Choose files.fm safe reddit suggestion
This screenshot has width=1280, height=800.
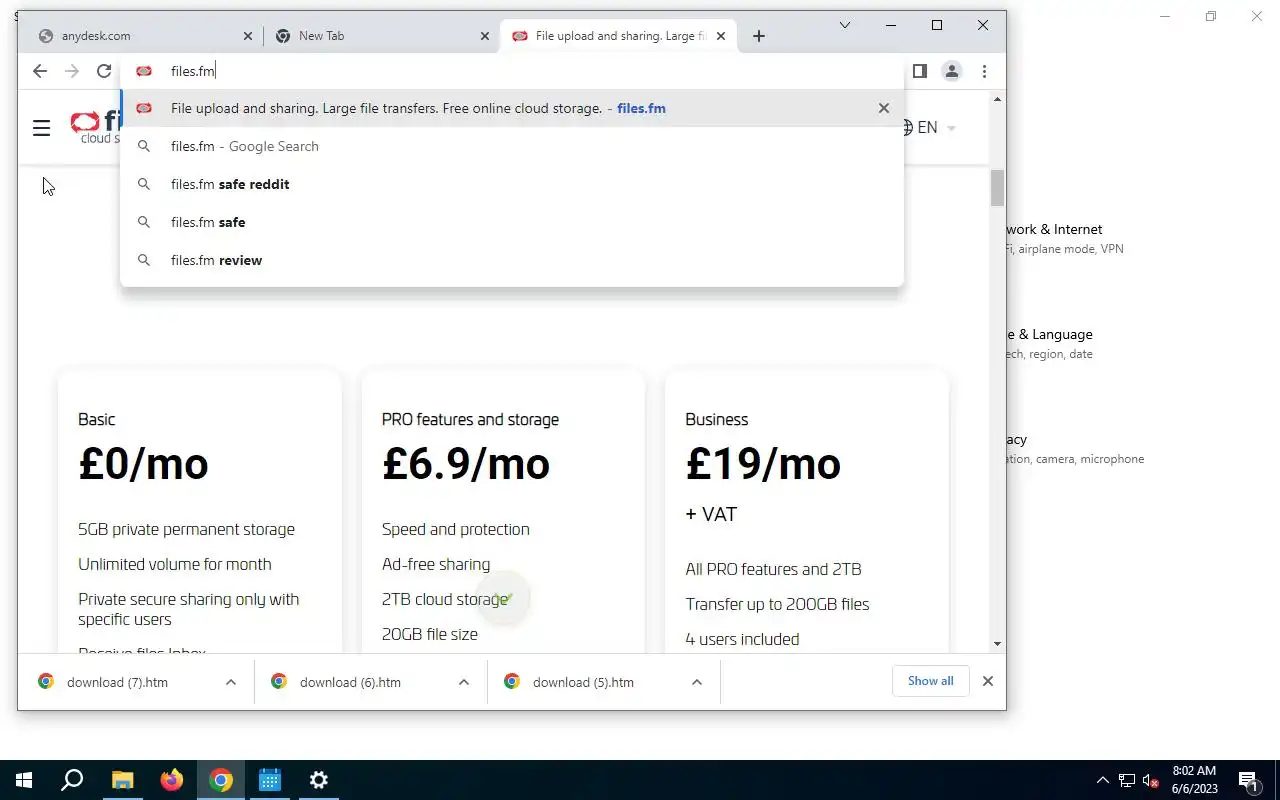[512, 184]
